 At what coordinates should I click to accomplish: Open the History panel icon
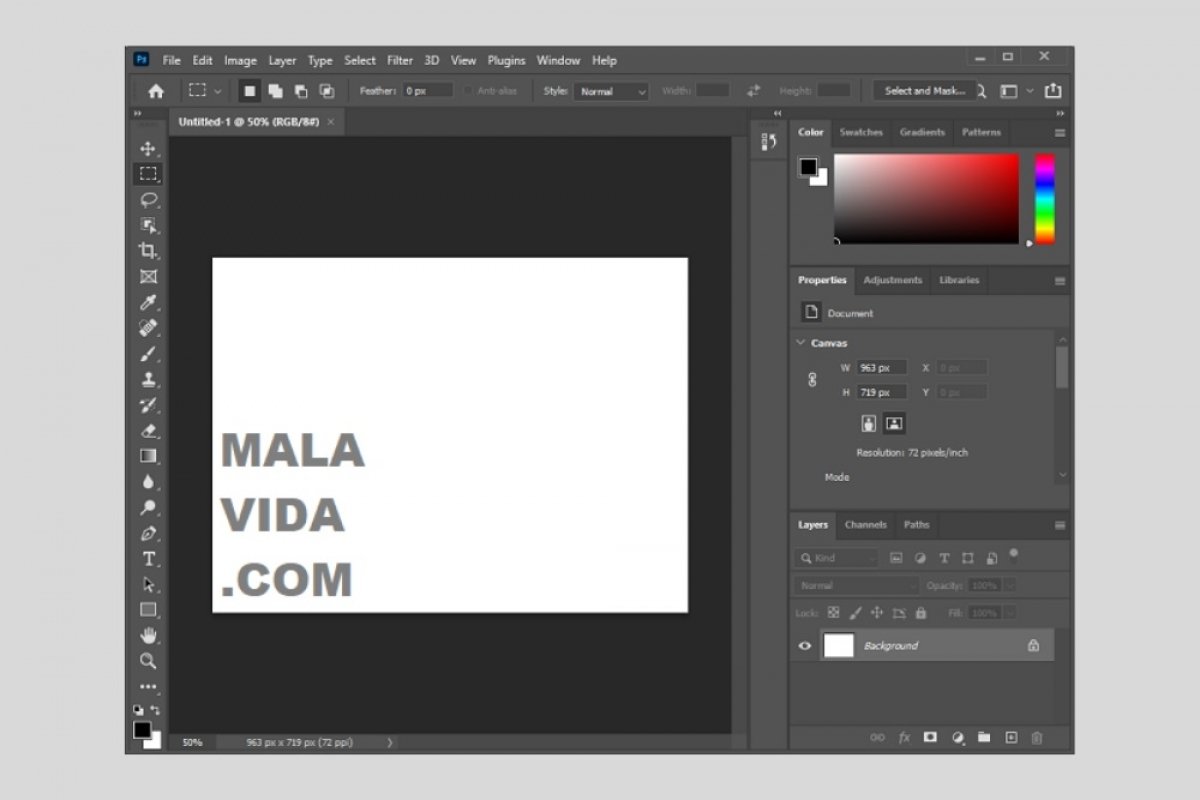pos(769,142)
